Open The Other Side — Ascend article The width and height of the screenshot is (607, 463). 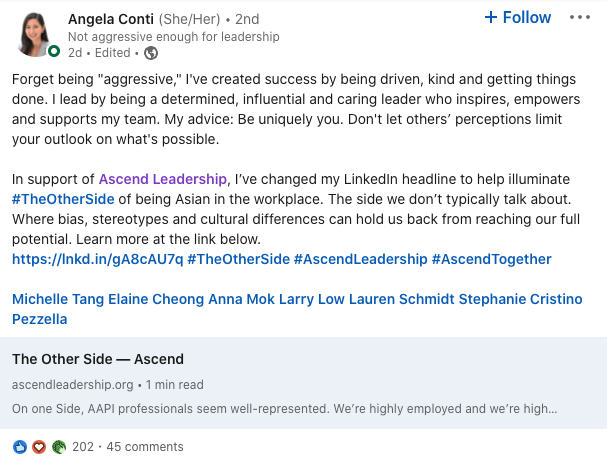[x=98, y=359]
